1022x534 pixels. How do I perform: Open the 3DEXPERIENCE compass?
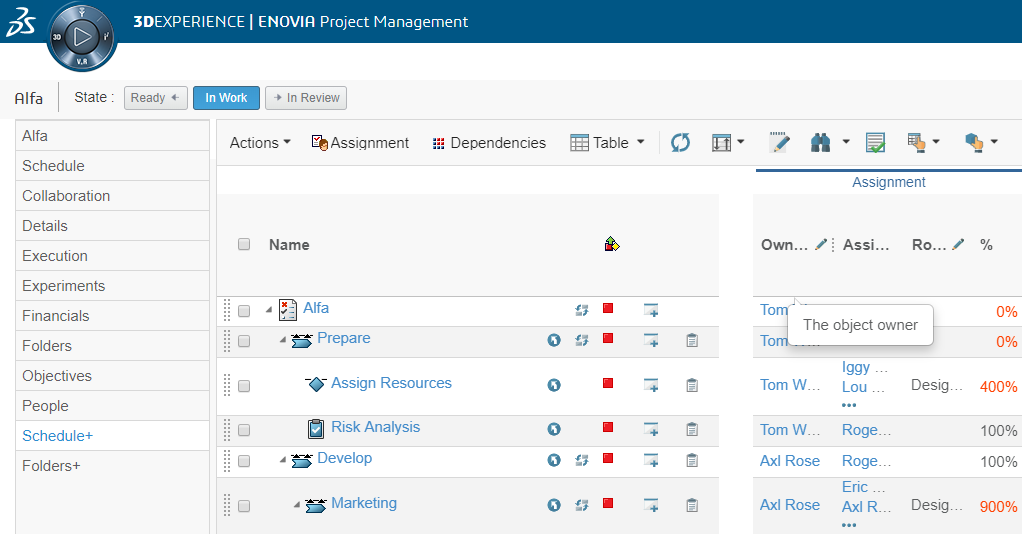click(x=82, y=37)
